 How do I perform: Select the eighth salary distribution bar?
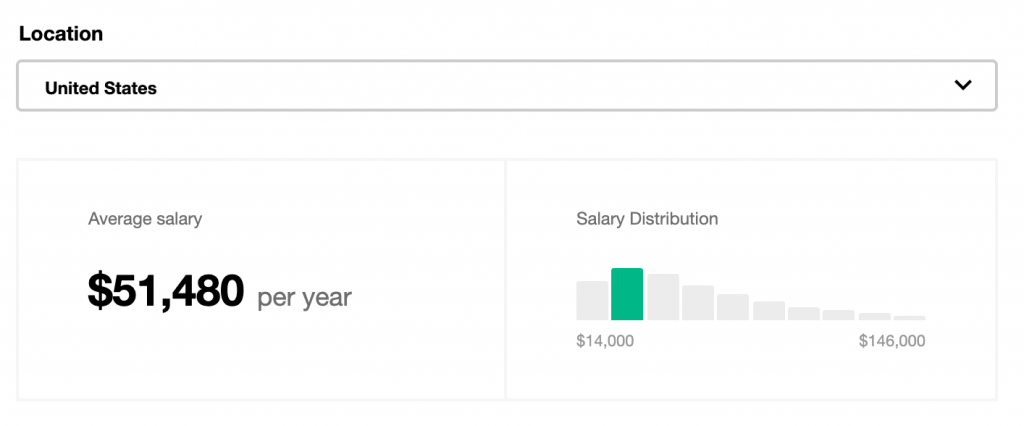839,315
